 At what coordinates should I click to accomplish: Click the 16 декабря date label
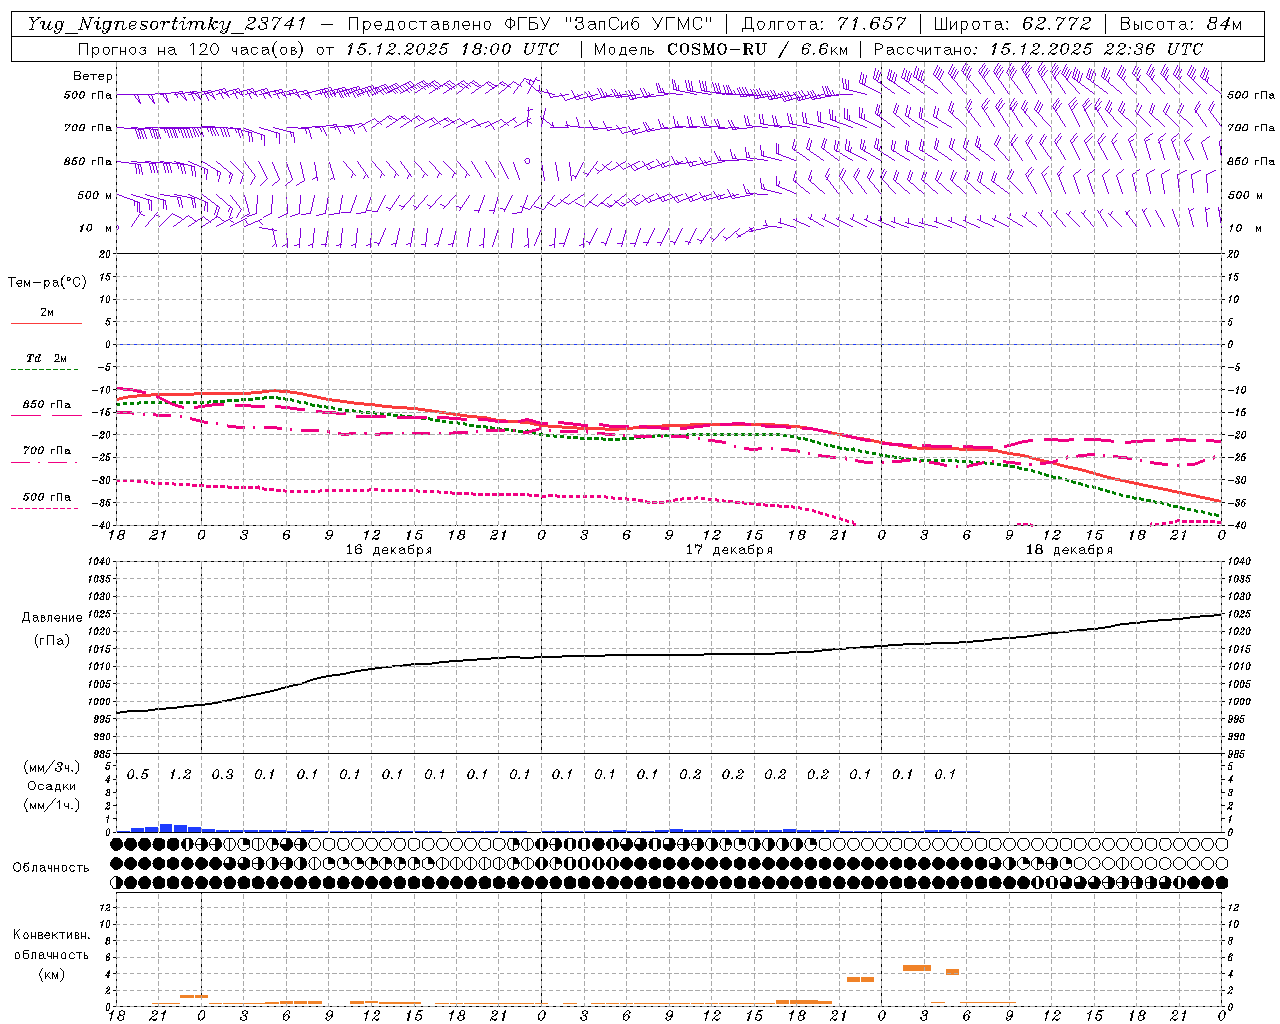(x=389, y=550)
